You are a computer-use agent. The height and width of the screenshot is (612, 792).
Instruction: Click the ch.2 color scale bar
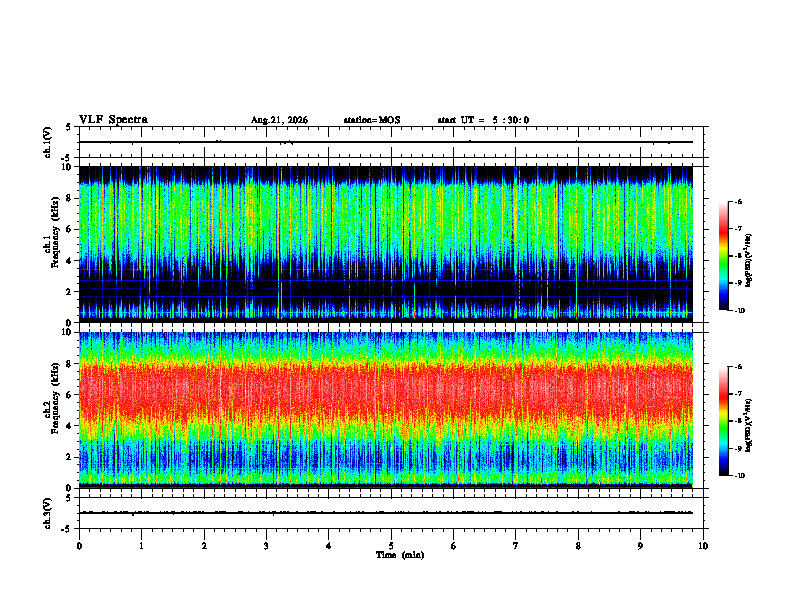(724, 421)
